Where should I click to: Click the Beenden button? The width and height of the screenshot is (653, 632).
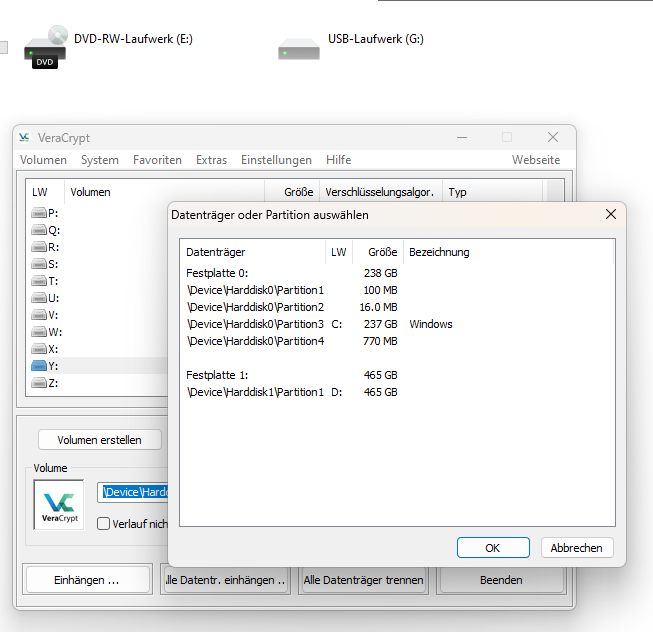501,580
